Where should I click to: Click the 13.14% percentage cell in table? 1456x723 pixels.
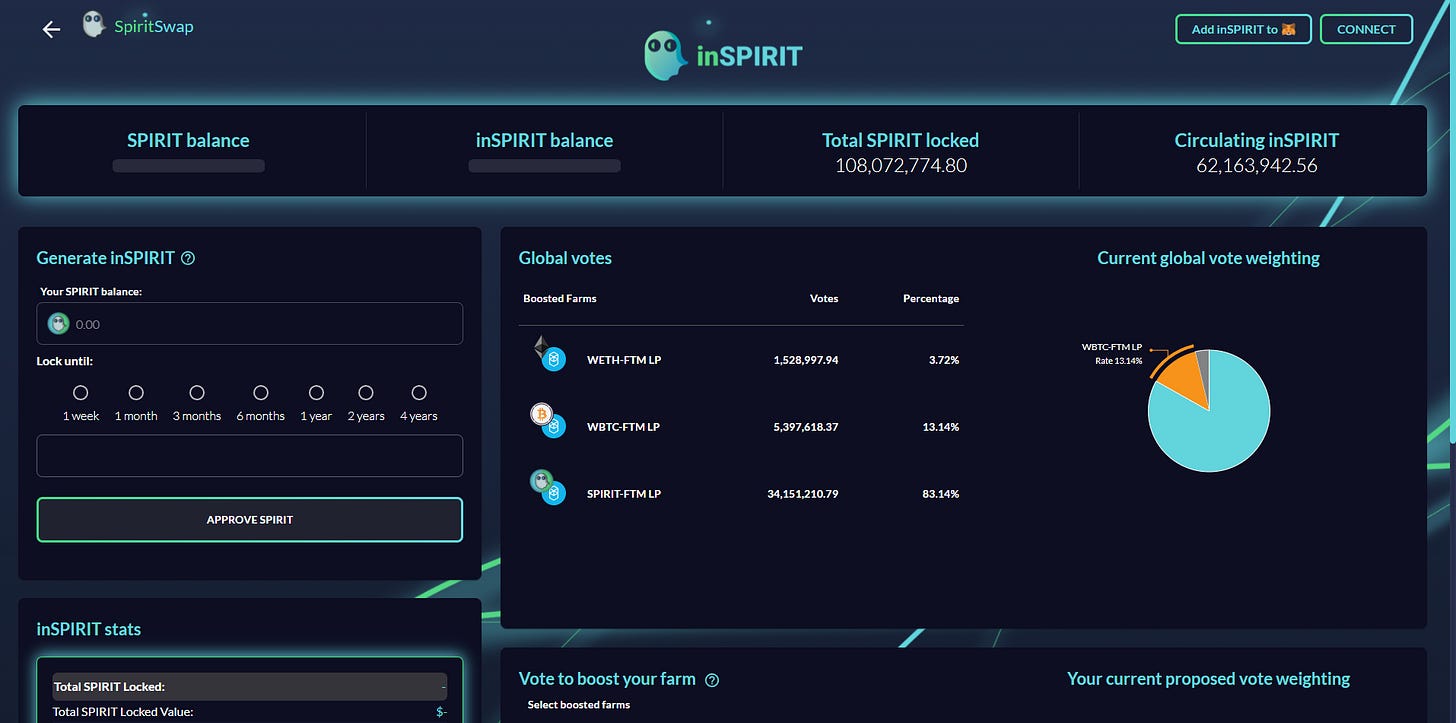[x=941, y=427]
